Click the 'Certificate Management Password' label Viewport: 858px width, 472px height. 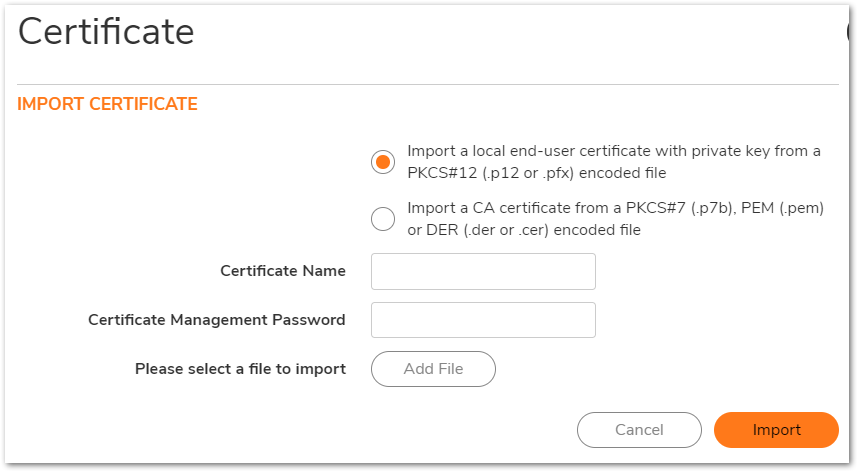tap(217, 320)
